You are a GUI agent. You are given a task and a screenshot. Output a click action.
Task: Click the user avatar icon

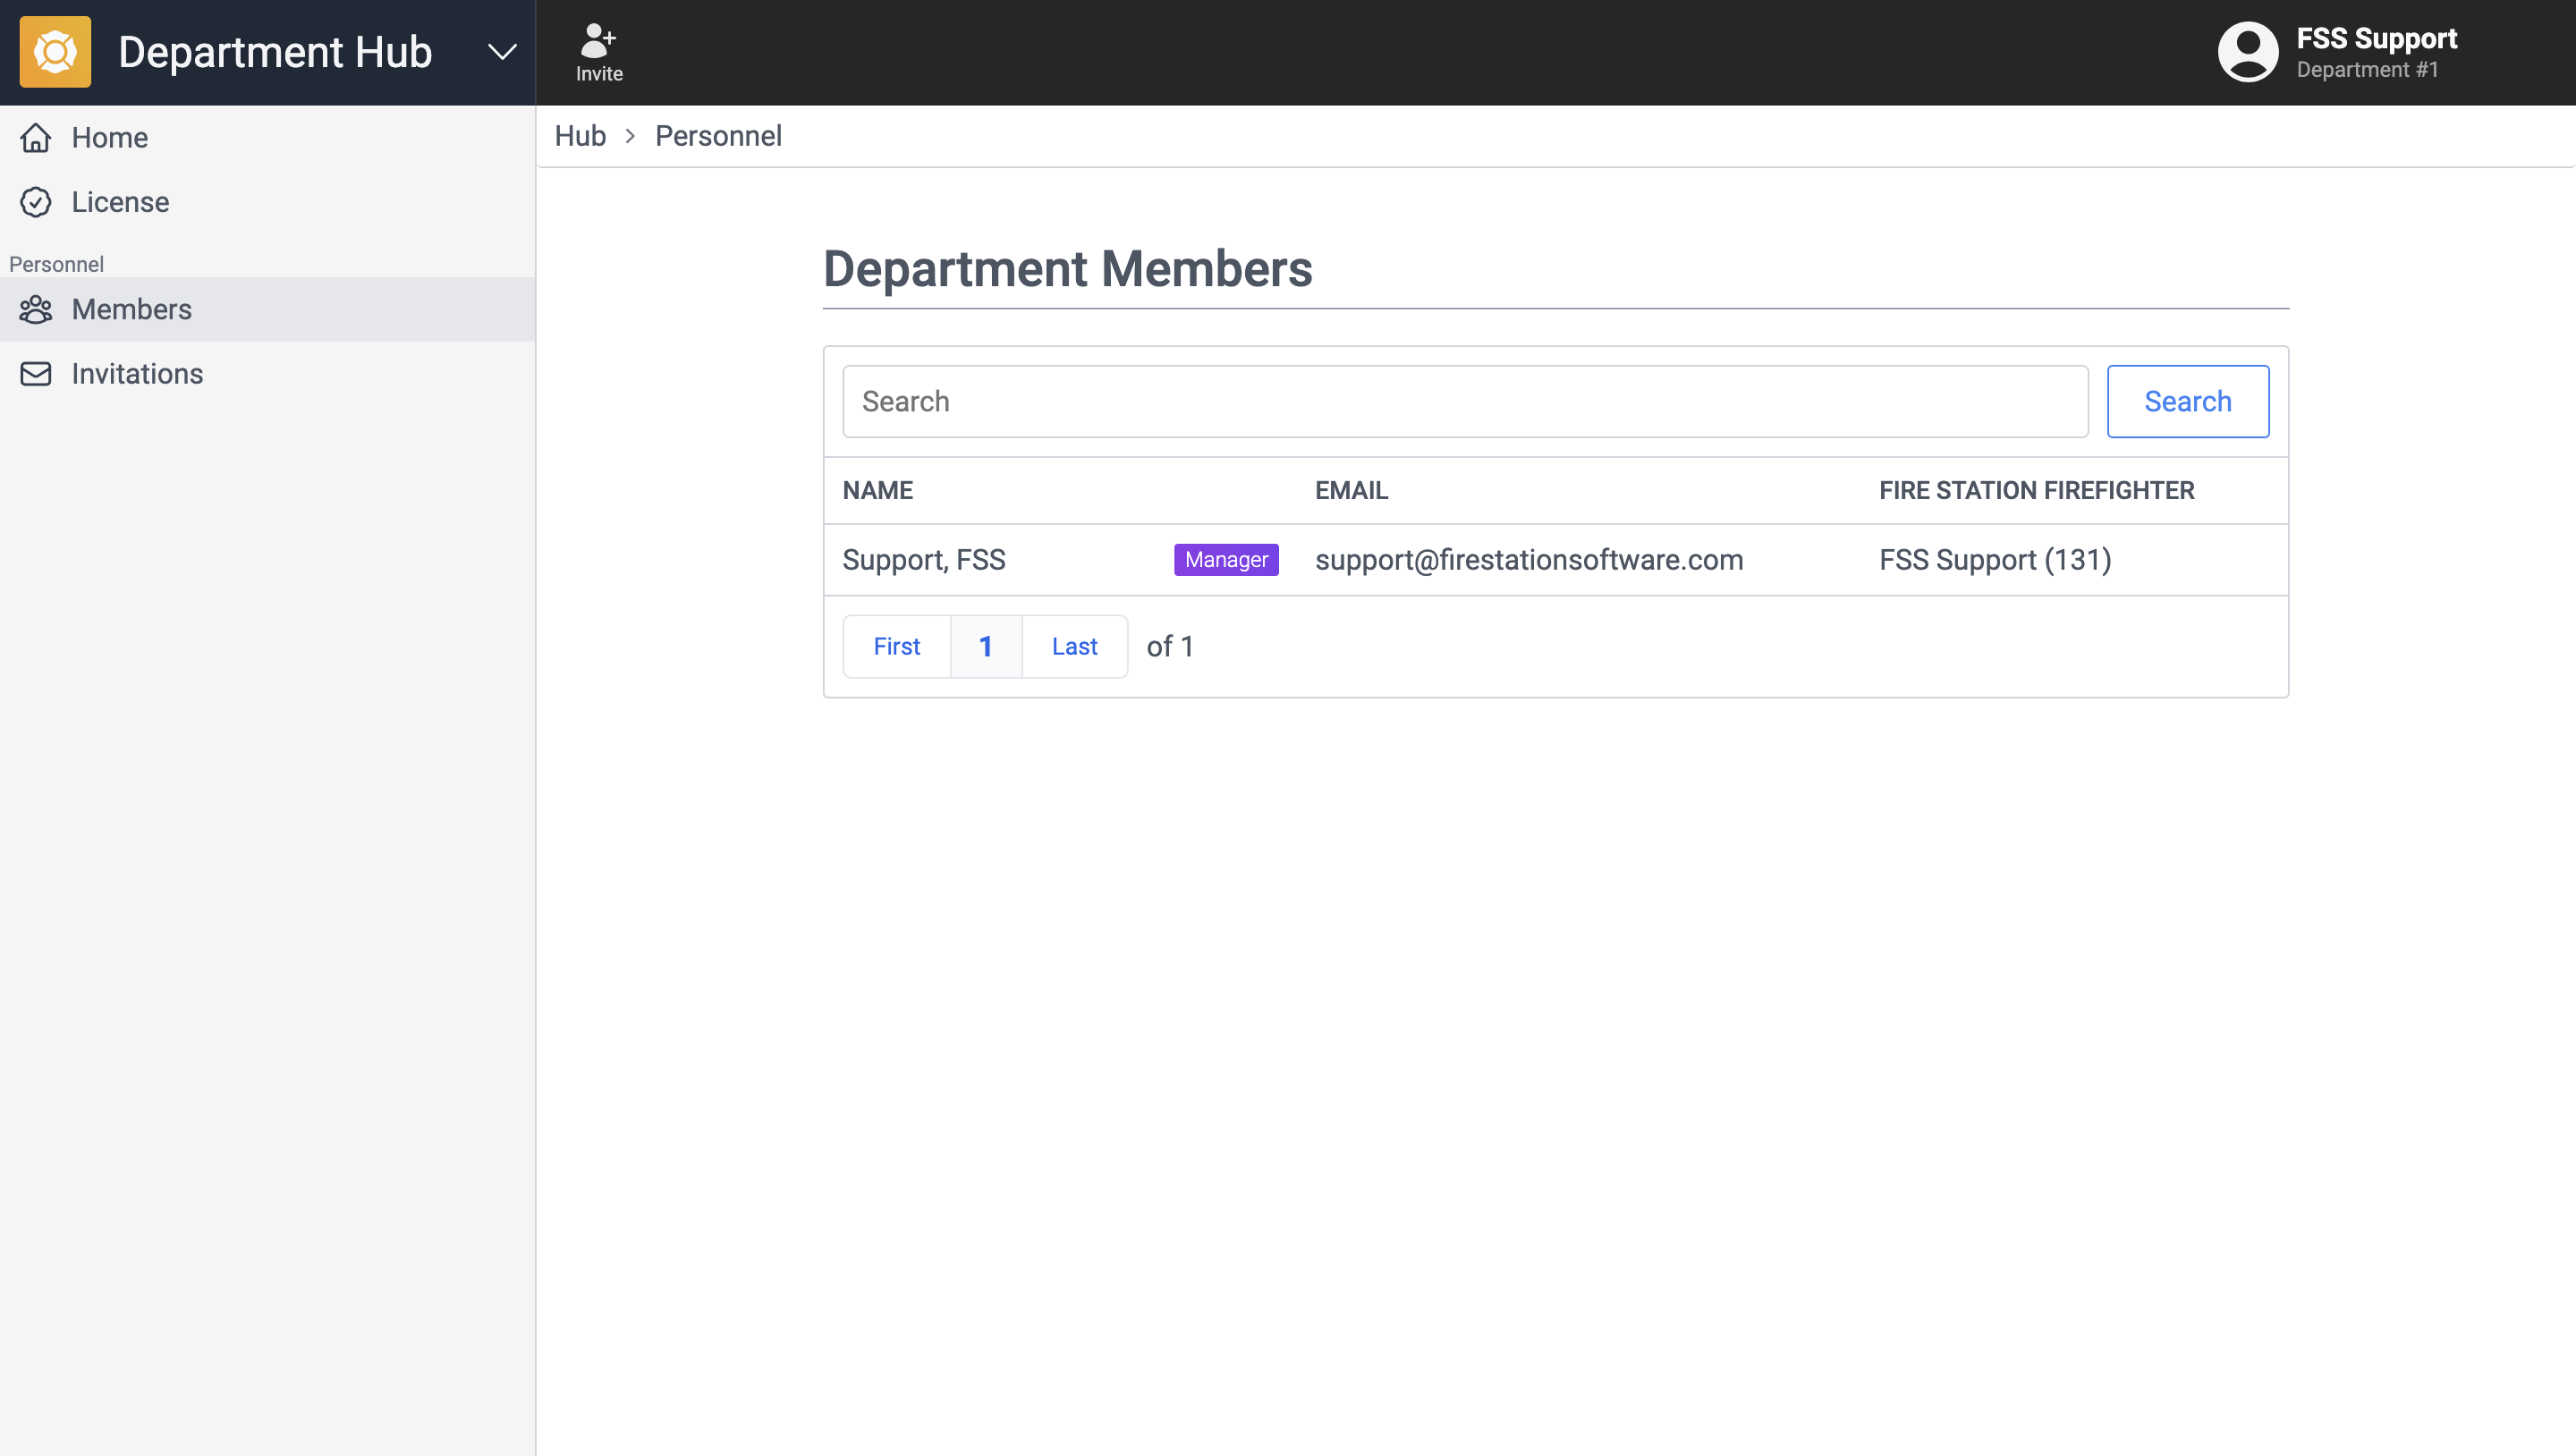(x=2247, y=52)
